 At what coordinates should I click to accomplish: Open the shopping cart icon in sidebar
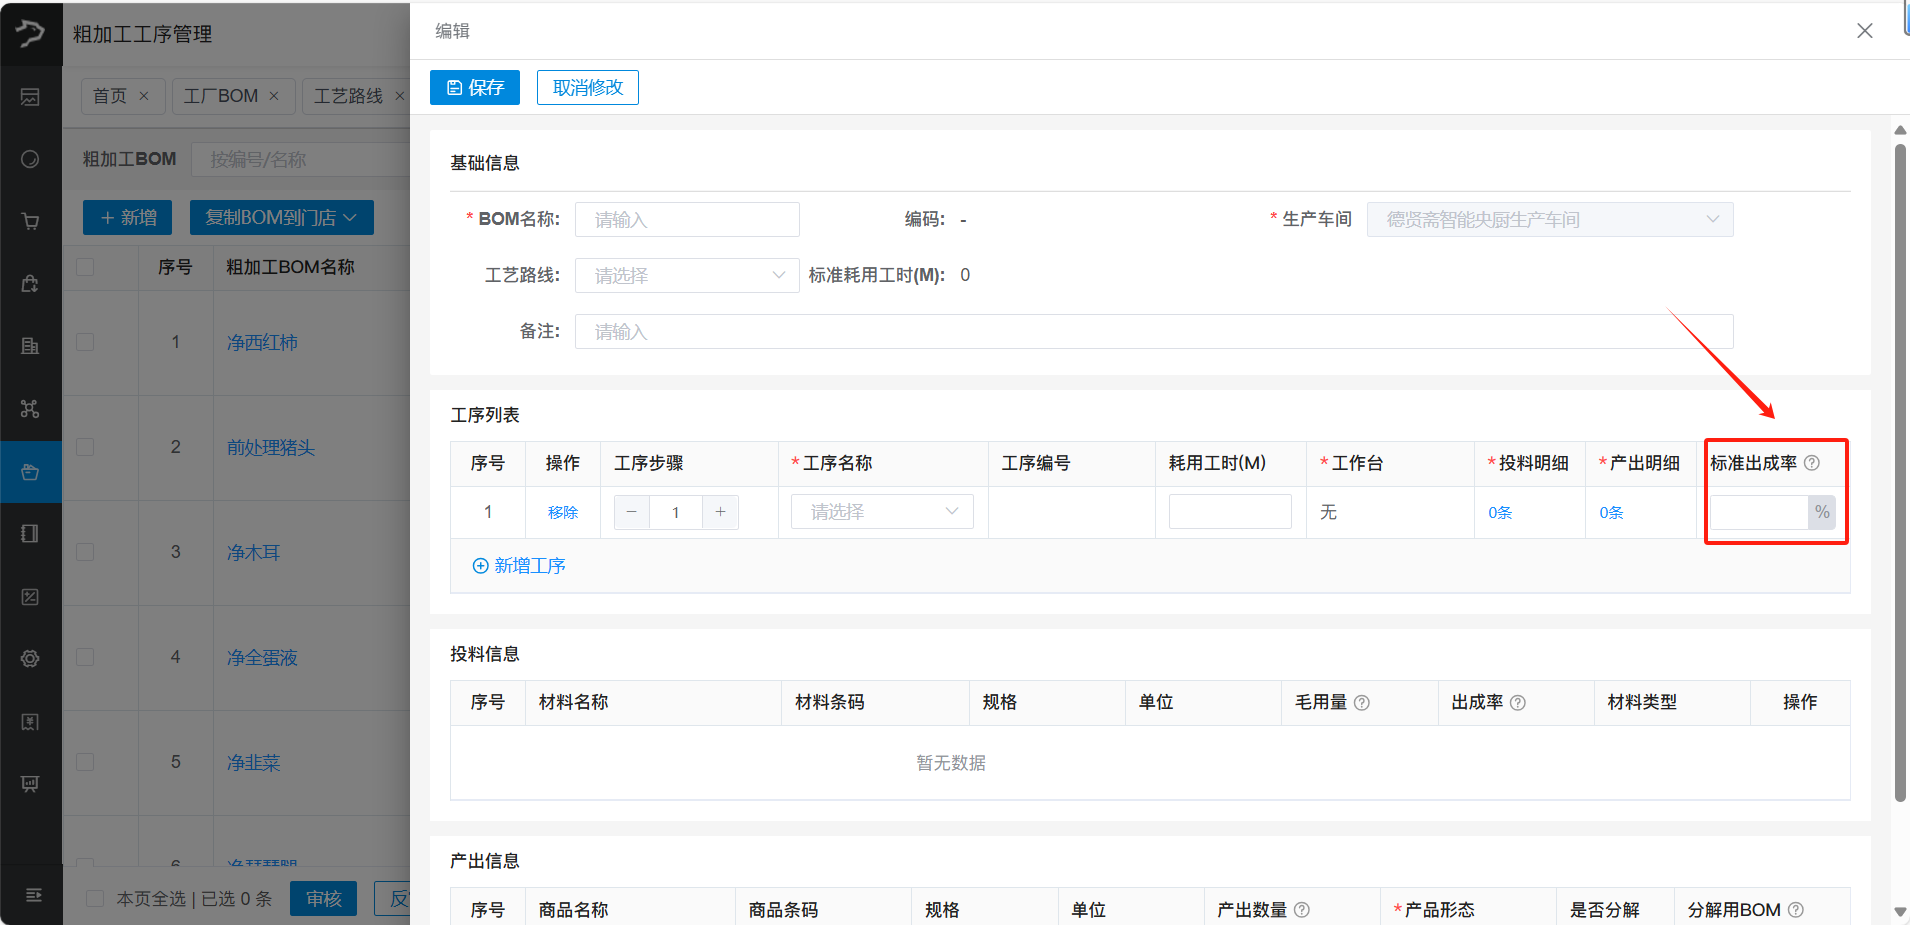coord(30,221)
